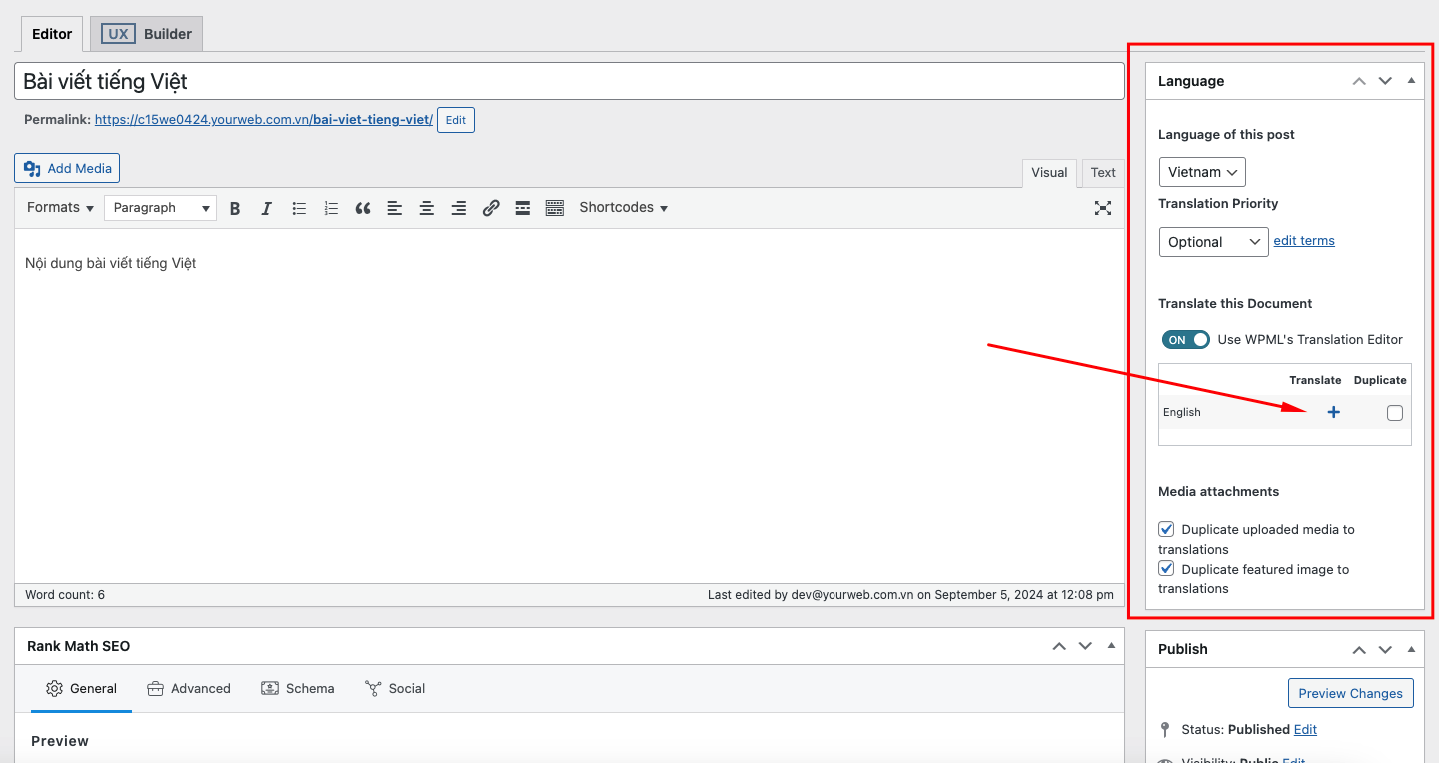Check the Duplicate box for English
Image resolution: width=1439 pixels, height=763 pixels.
pyautogui.click(x=1395, y=413)
